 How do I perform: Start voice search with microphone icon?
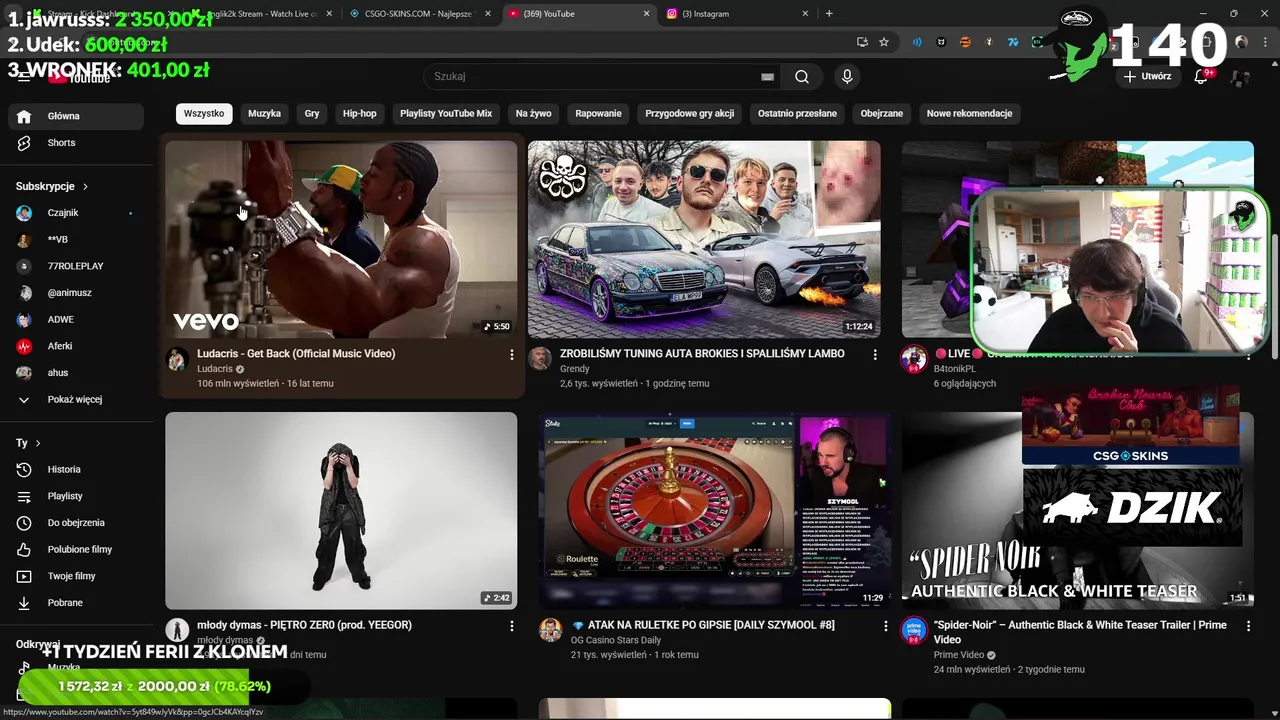tap(847, 77)
